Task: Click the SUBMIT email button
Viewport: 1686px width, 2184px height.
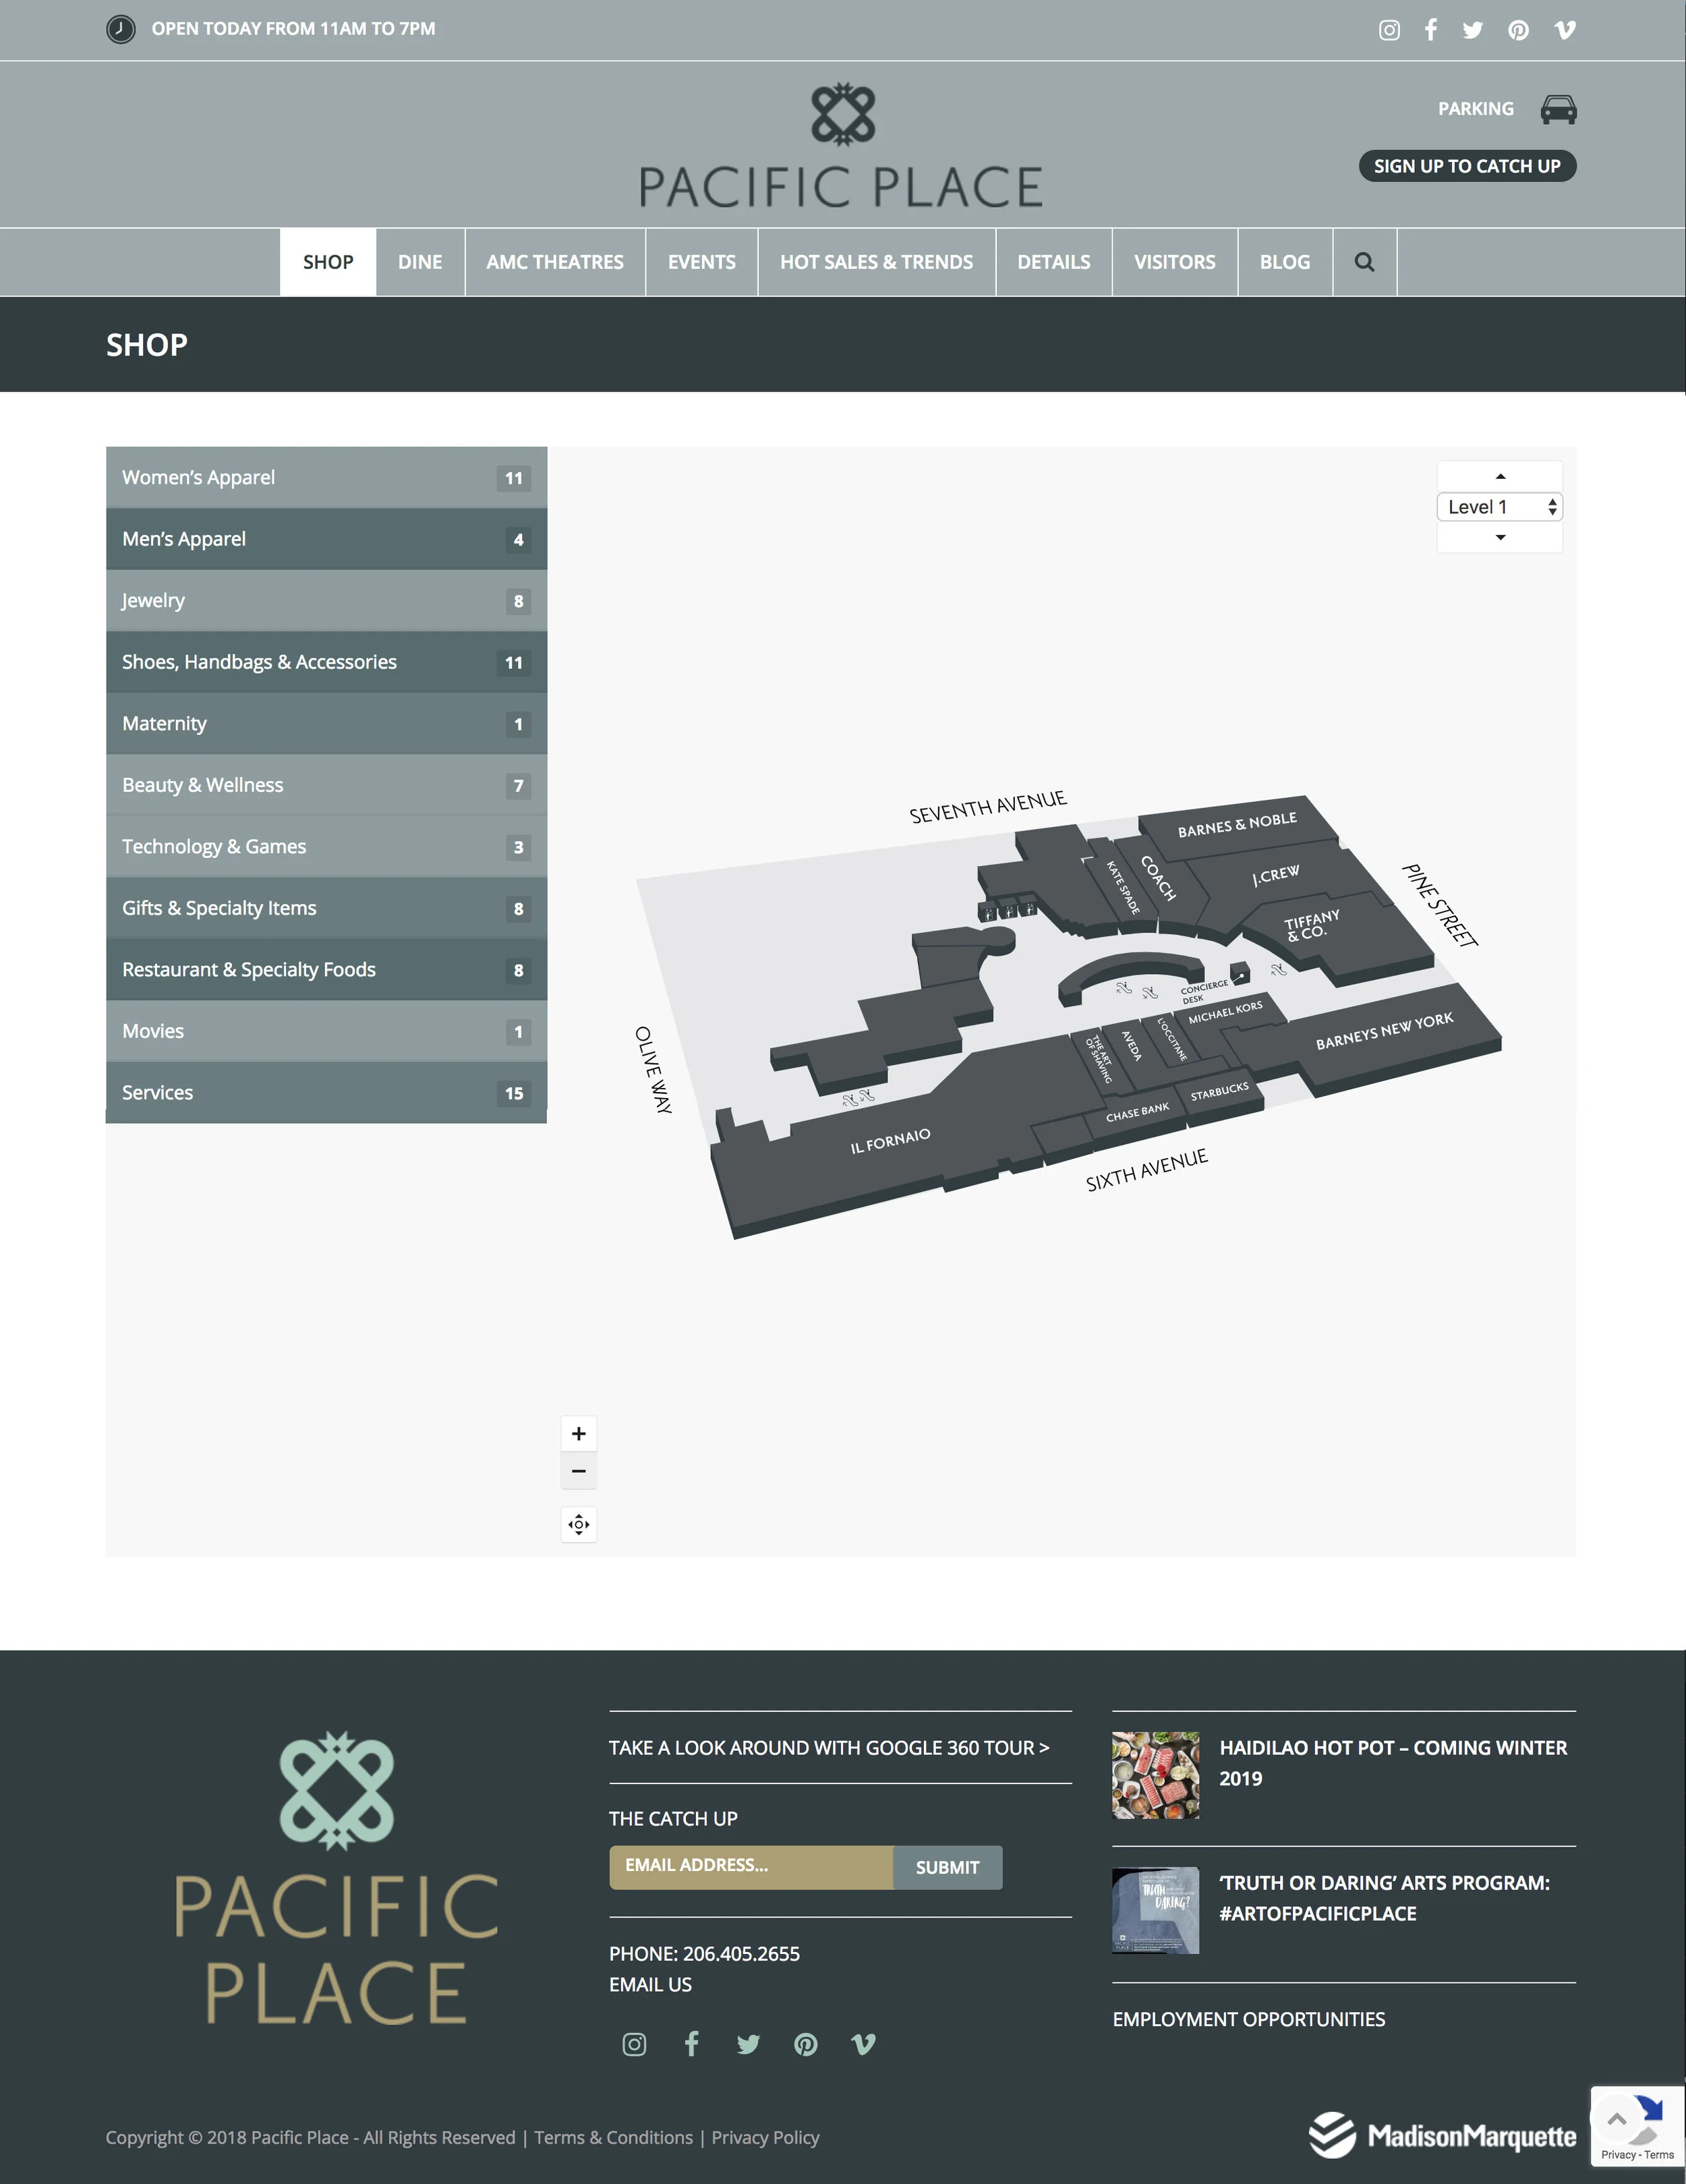Action: 948,1868
